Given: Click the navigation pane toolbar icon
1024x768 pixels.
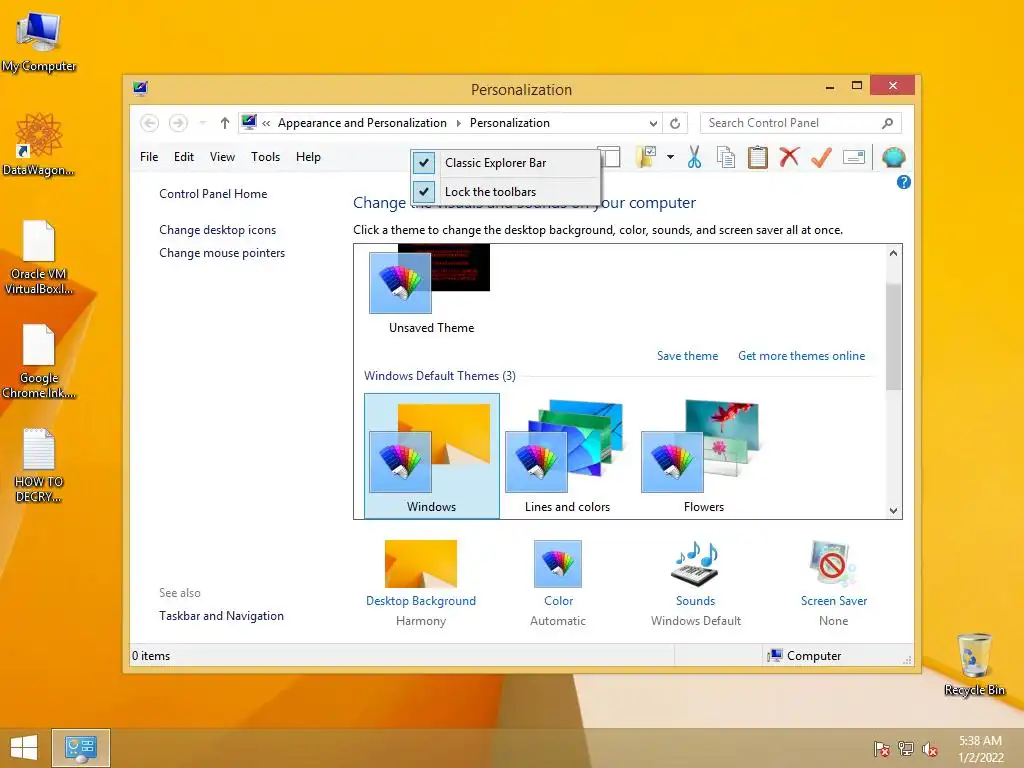Looking at the screenshot, I should (x=610, y=157).
